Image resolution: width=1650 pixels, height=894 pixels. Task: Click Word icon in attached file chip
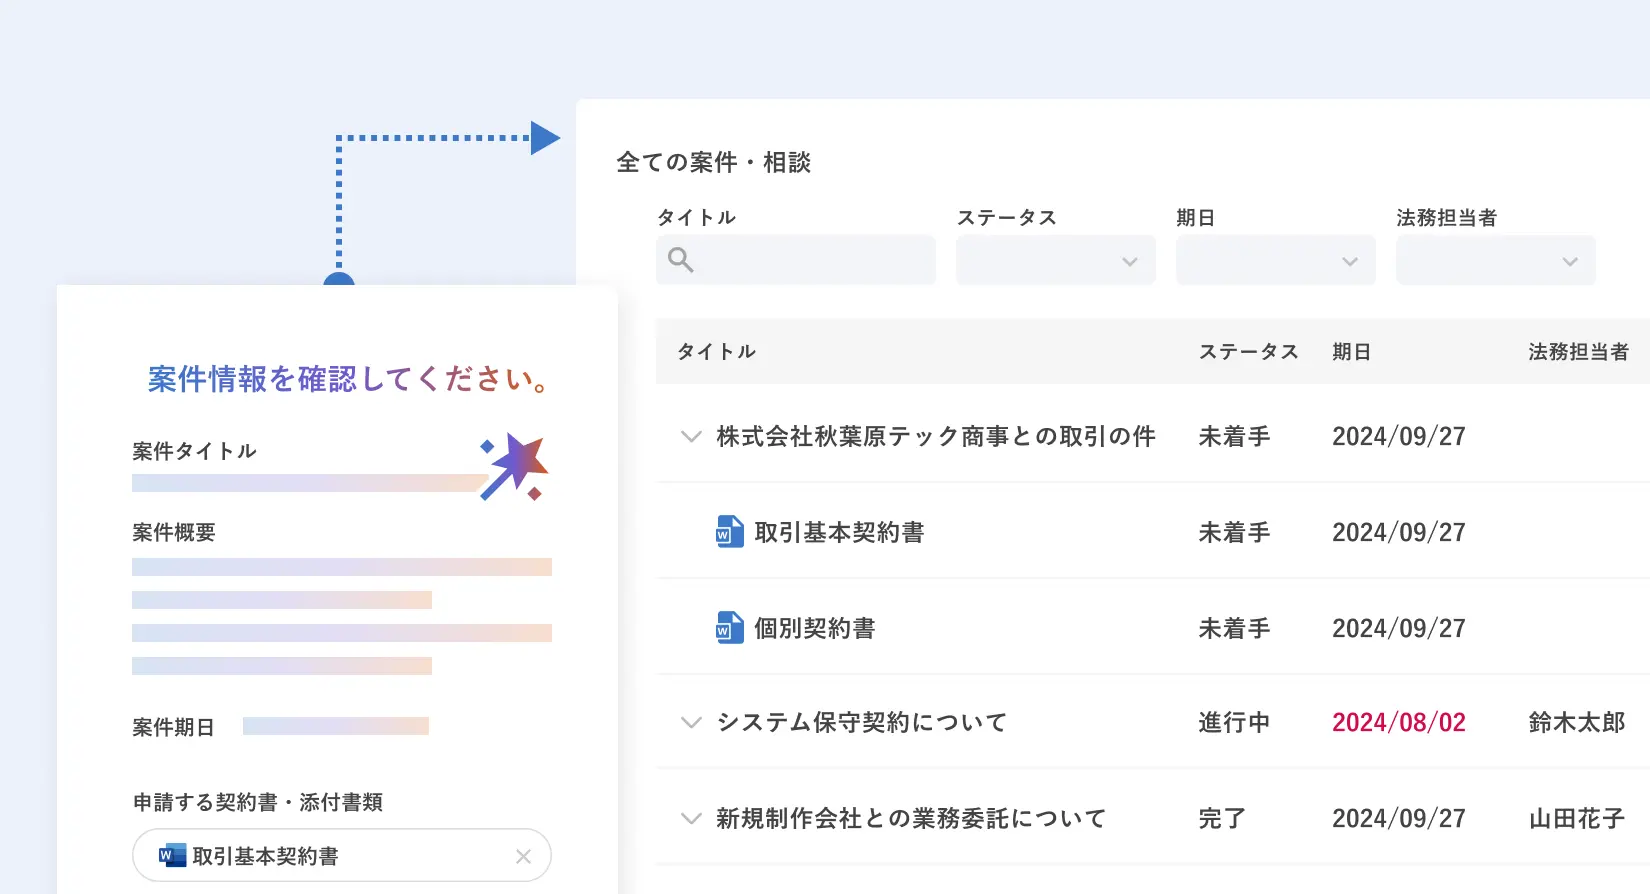click(x=172, y=856)
